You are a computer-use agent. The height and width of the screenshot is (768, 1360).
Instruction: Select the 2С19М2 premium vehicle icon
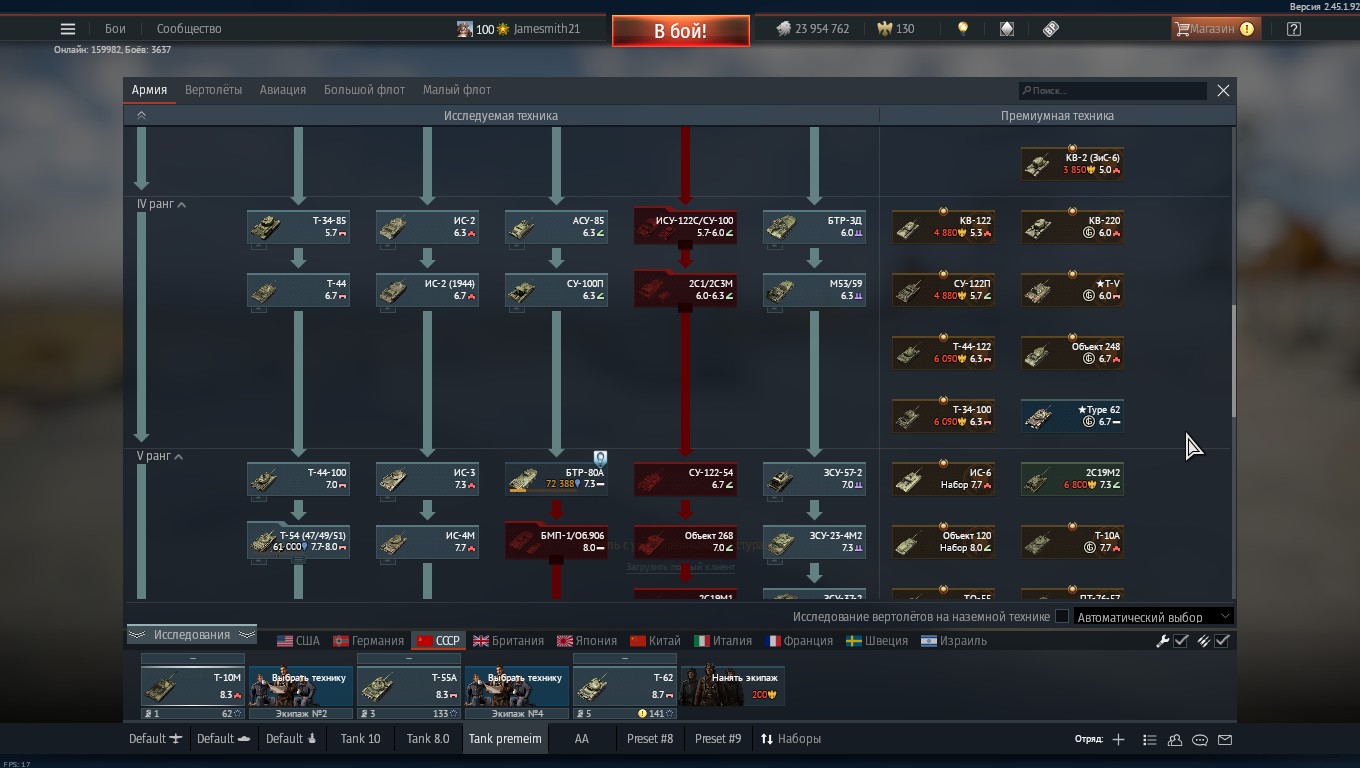pos(1038,479)
